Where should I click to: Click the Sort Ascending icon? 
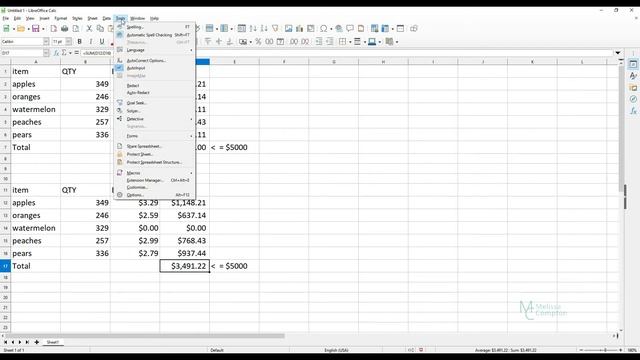pos(253,29)
